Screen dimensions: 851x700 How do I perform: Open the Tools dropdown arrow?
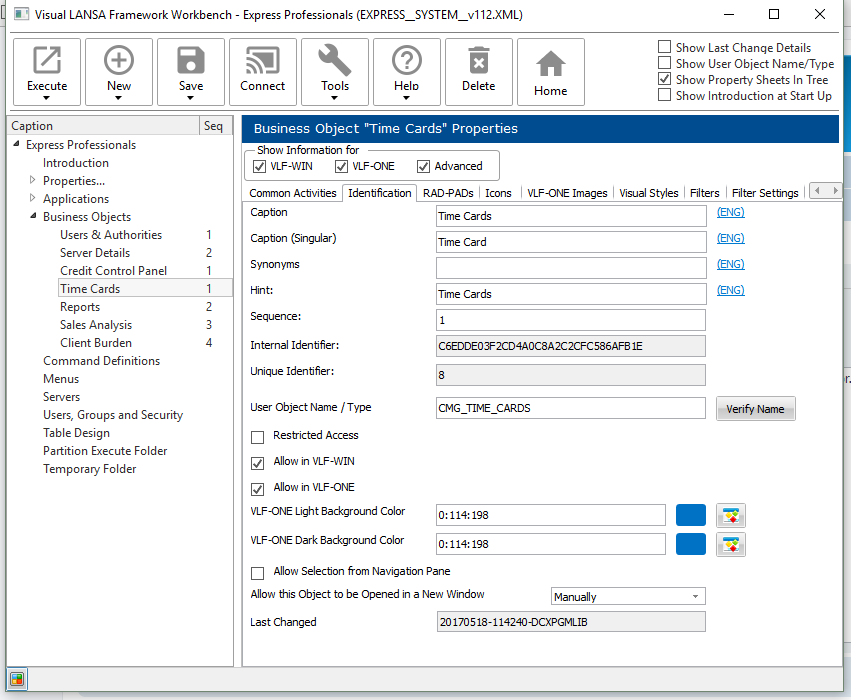tap(334, 98)
